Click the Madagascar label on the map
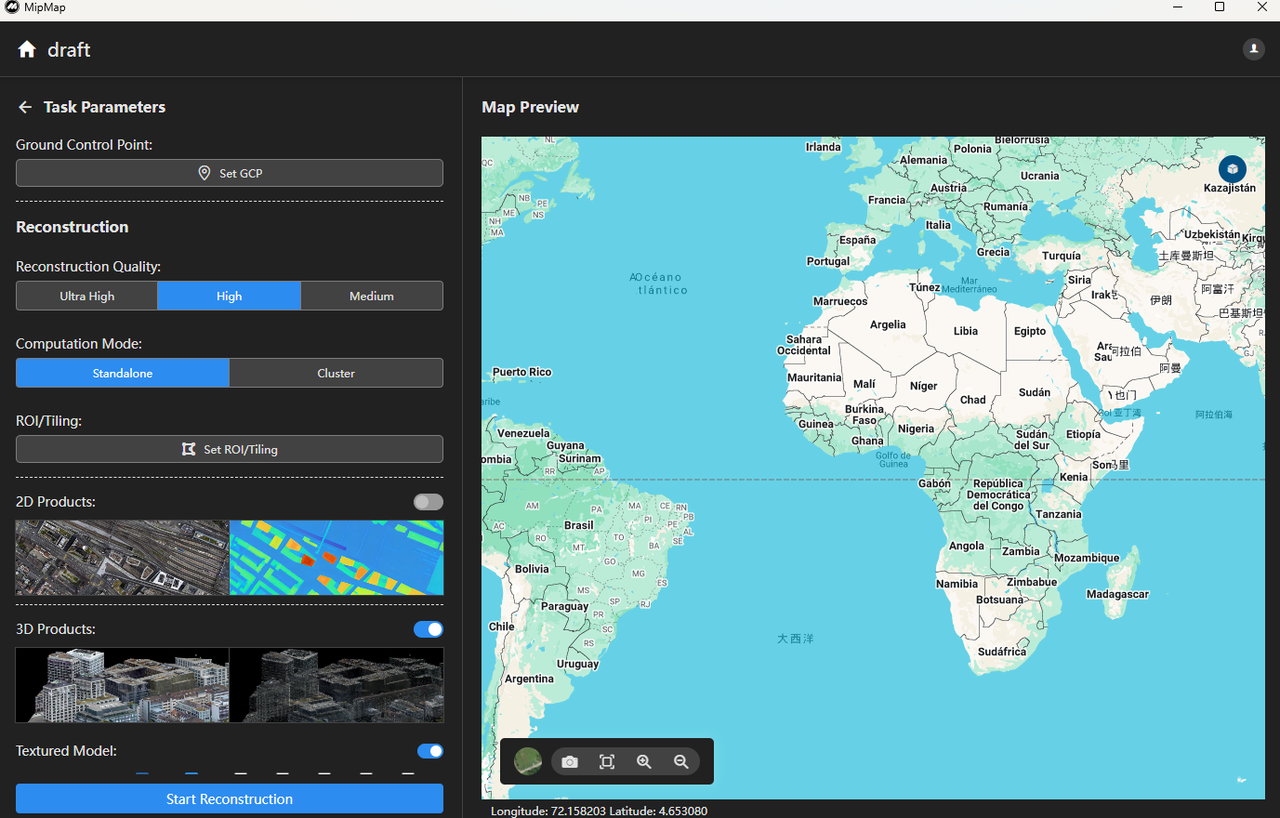 pos(1118,594)
